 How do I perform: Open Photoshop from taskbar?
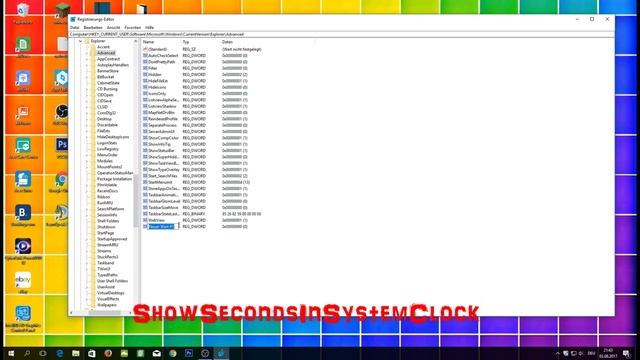tap(189, 353)
